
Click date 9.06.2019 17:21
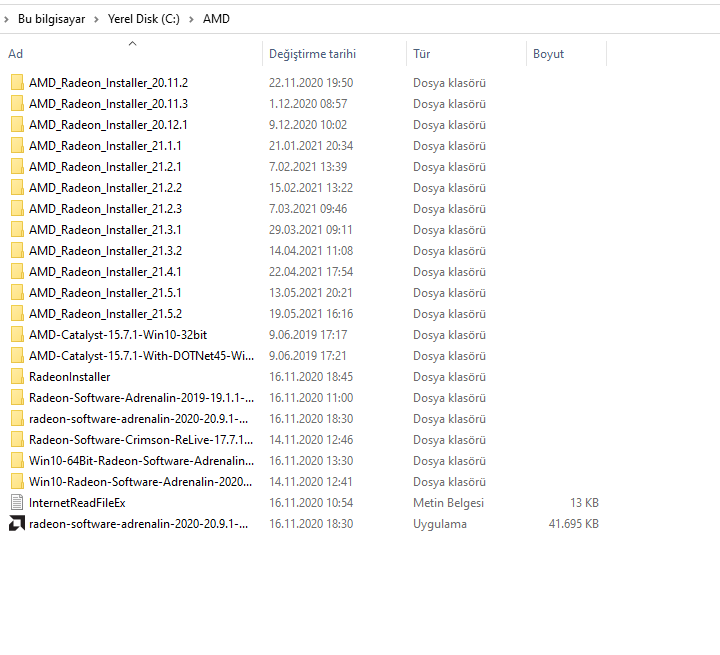click(x=308, y=356)
